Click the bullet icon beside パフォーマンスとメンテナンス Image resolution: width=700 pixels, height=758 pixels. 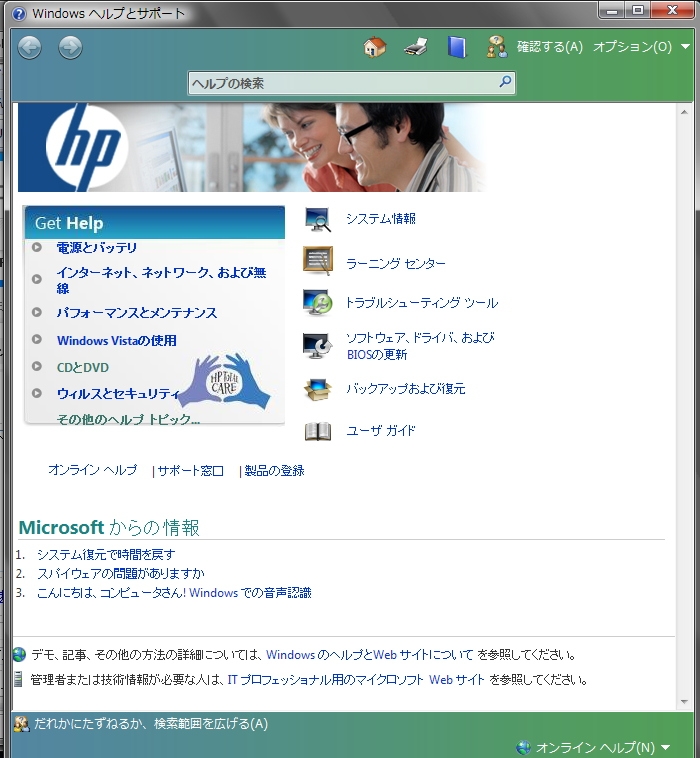pos(37,312)
